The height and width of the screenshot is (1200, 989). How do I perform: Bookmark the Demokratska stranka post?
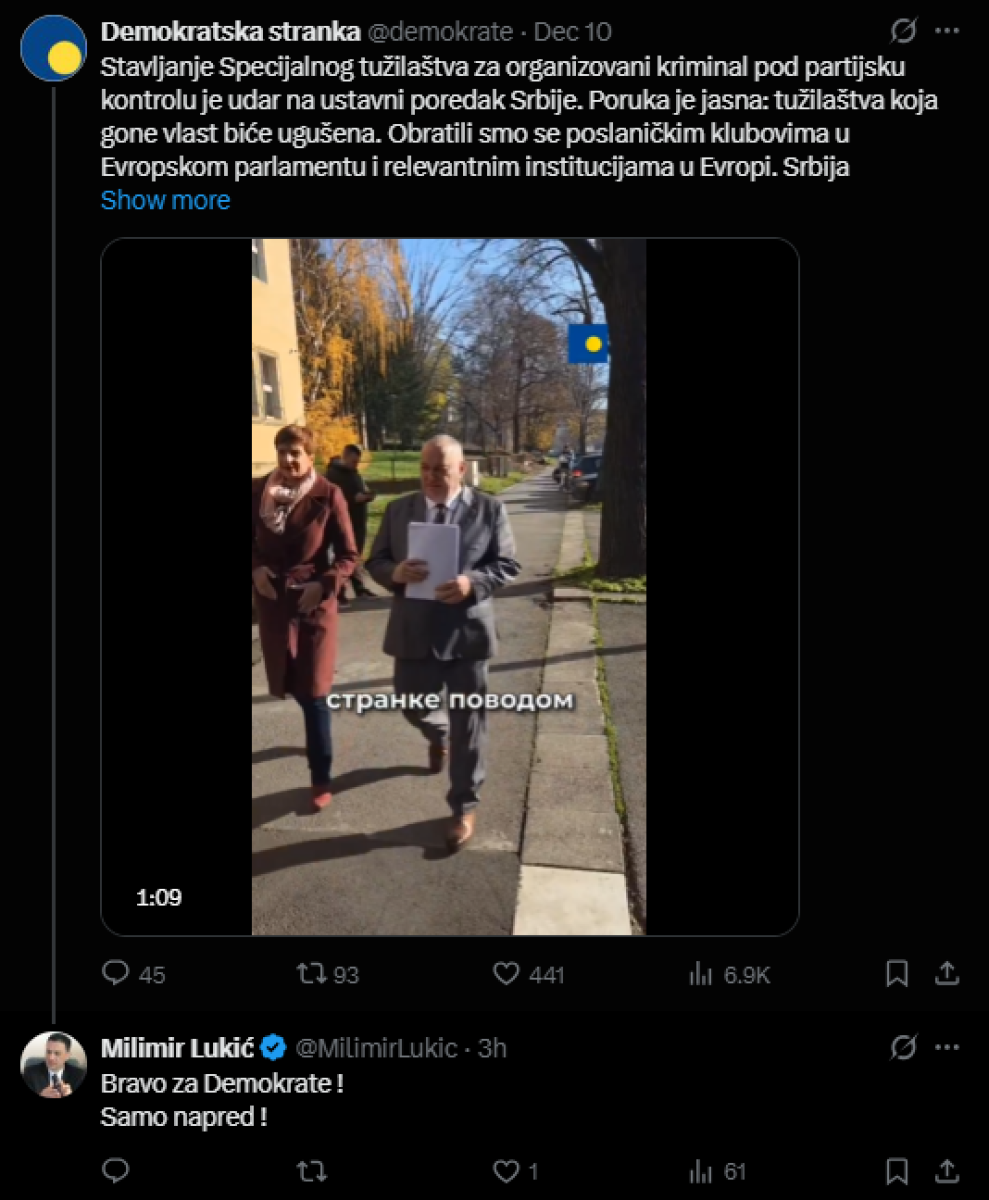click(x=897, y=973)
